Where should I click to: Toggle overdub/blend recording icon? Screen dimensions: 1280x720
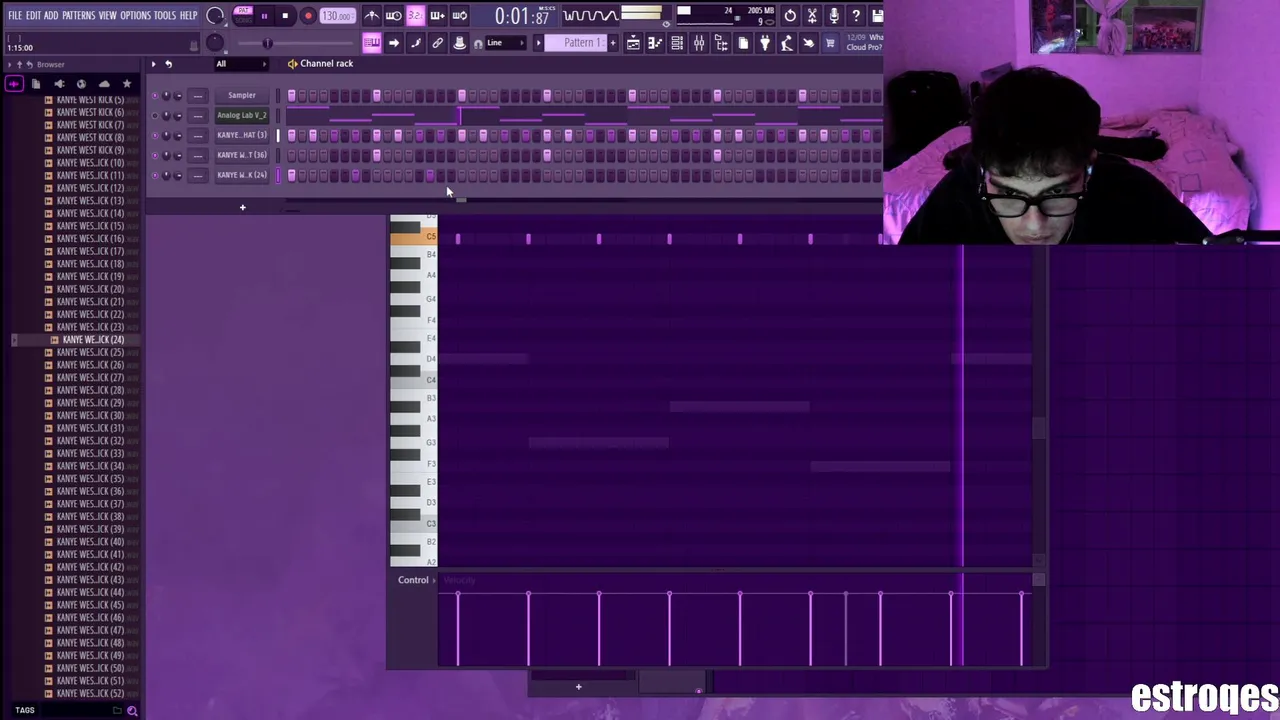point(437,15)
